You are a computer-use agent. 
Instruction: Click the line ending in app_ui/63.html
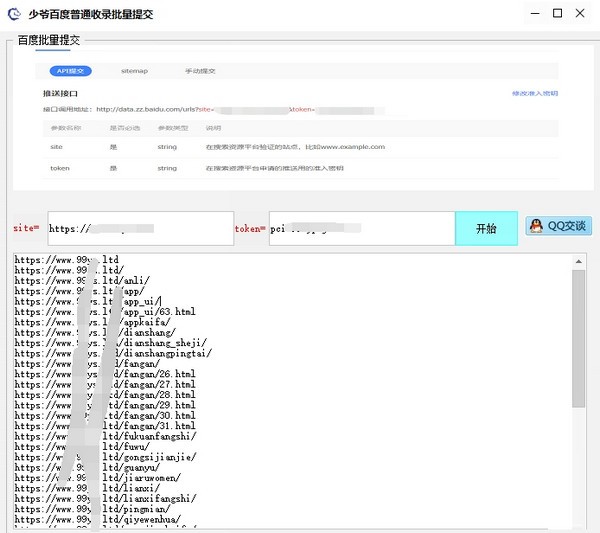[x=105, y=311]
